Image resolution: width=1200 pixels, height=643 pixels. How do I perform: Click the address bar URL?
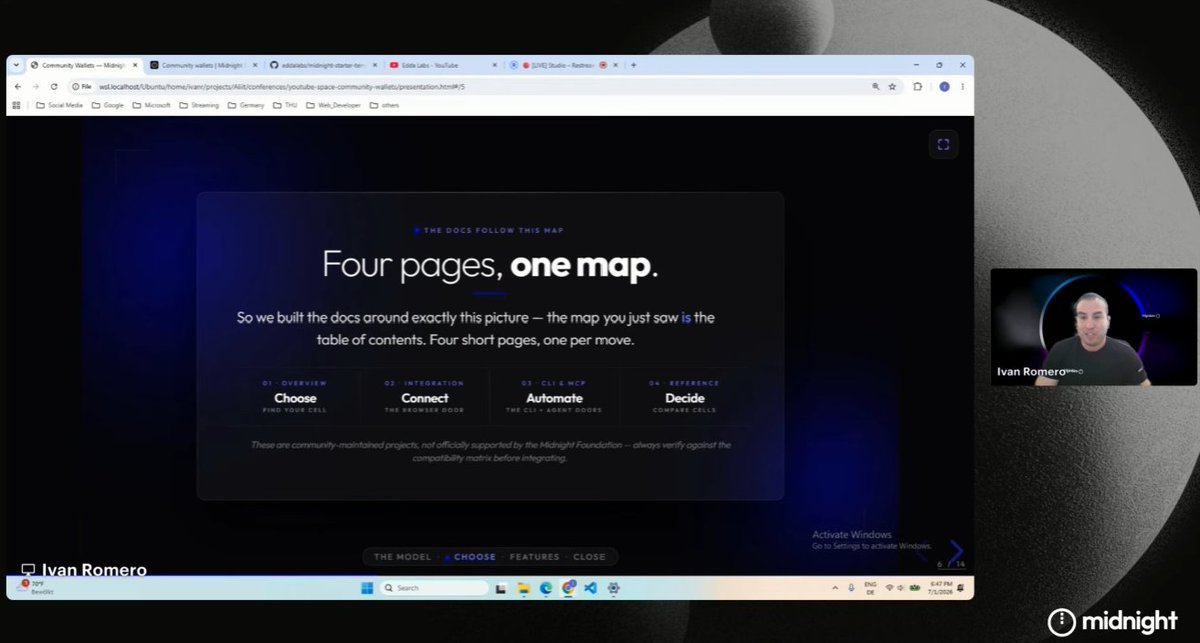282,87
